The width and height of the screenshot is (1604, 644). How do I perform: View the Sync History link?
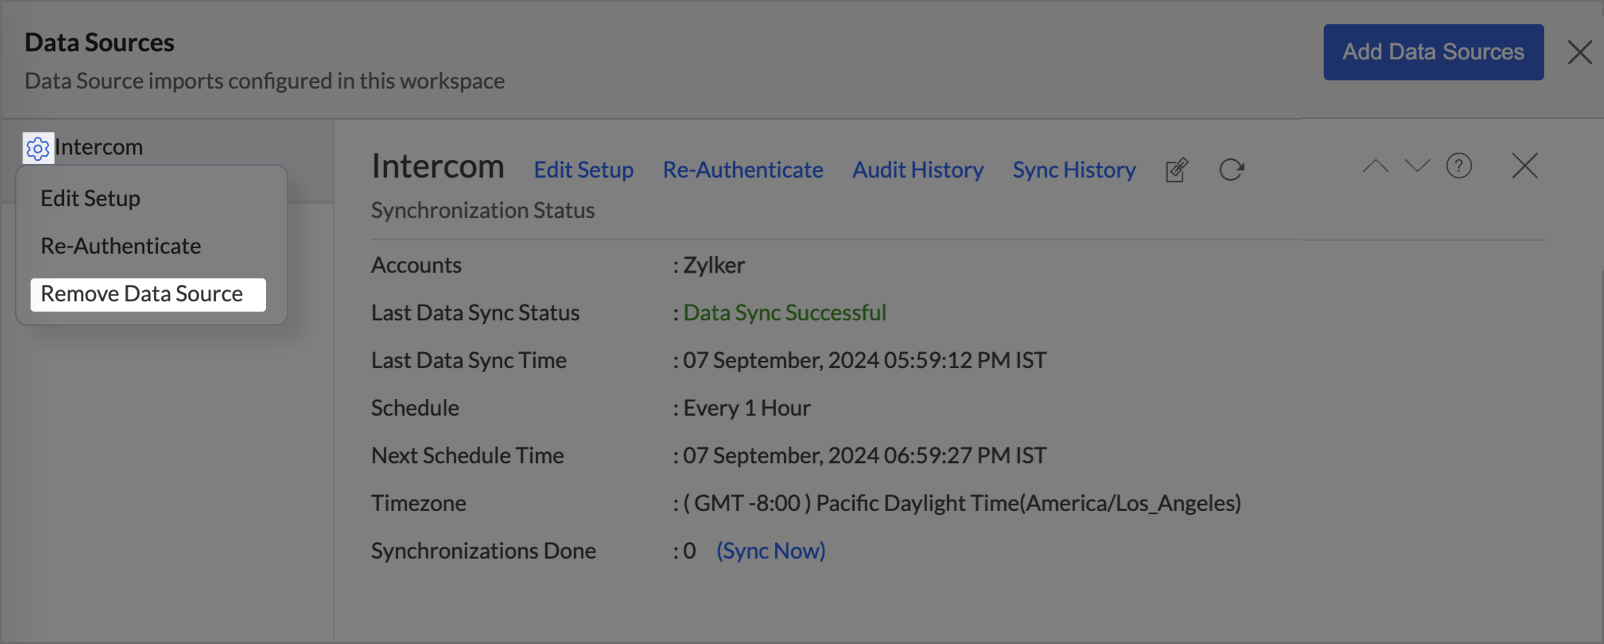pos(1073,170)
